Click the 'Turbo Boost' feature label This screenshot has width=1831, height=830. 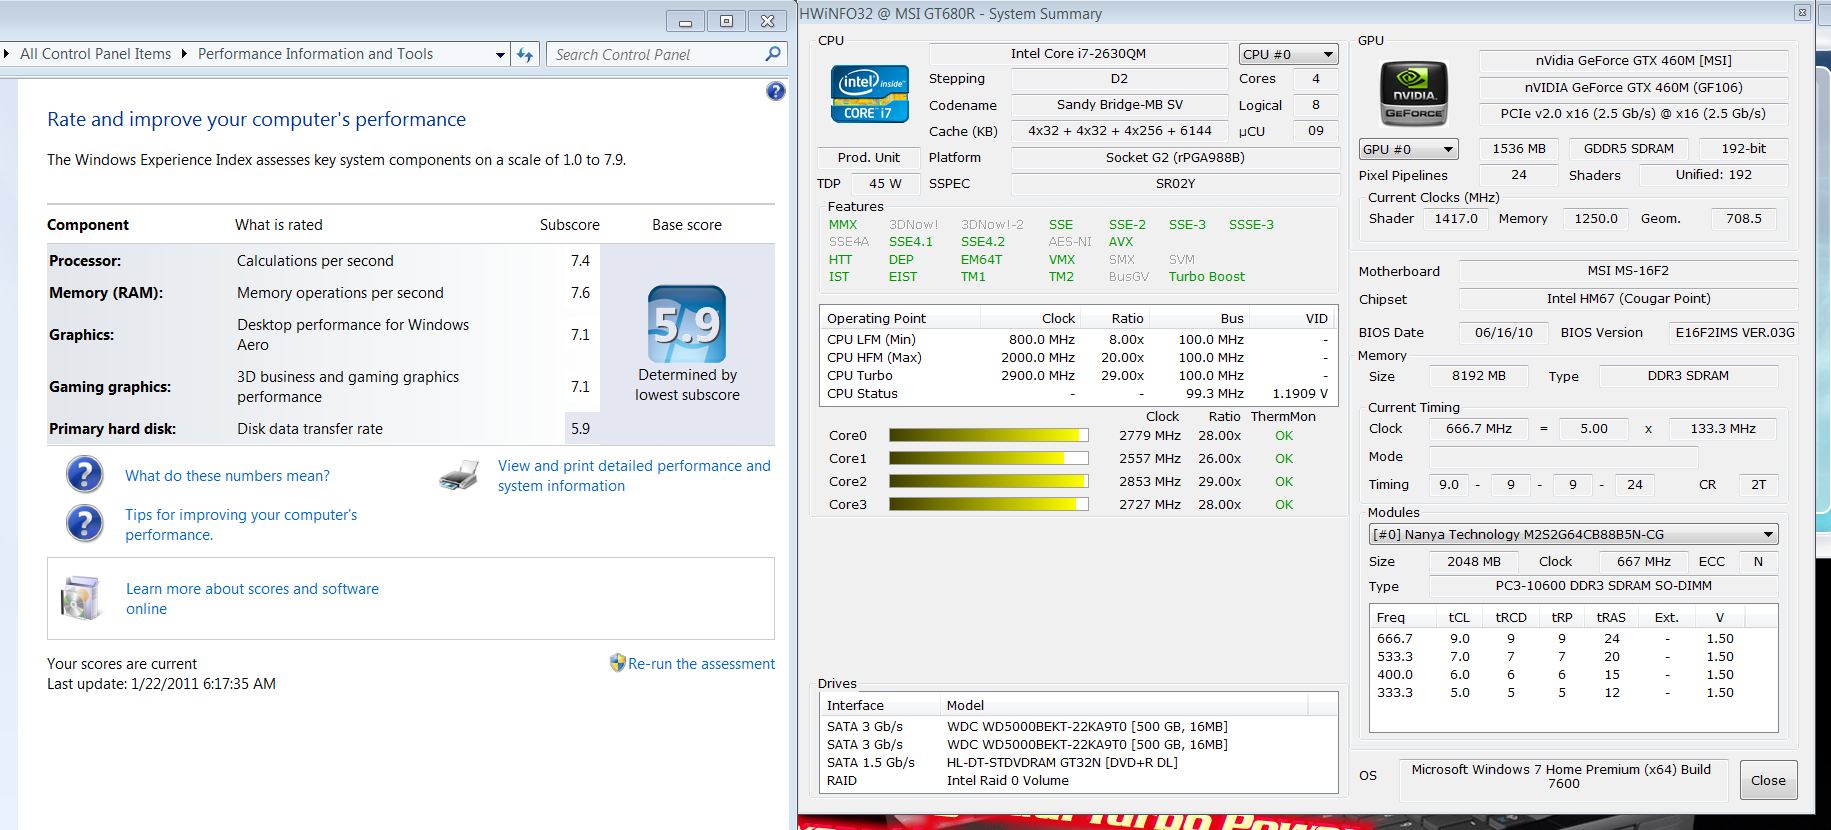click(1207, 277)
